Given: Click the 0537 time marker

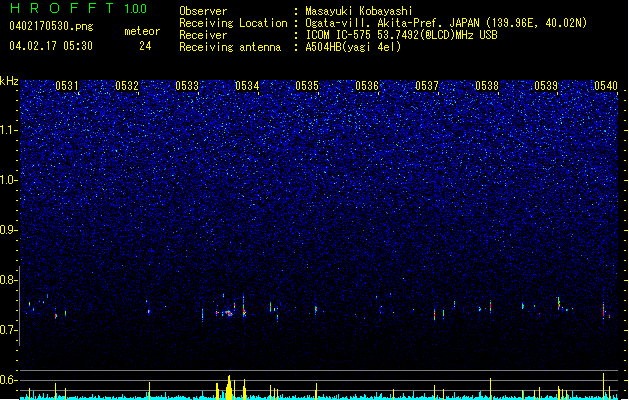Looking at the screenshot, I should click(427, 86).
